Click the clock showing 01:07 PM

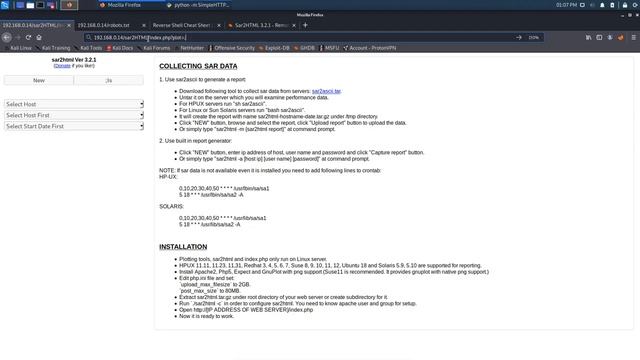click(566, 5)
